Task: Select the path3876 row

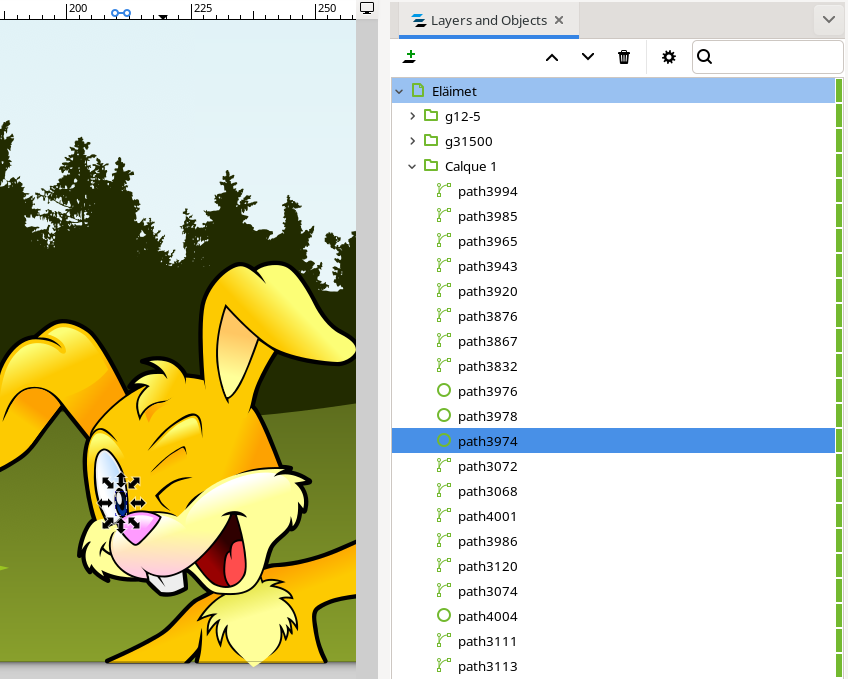Action: [x=613, y=316]
